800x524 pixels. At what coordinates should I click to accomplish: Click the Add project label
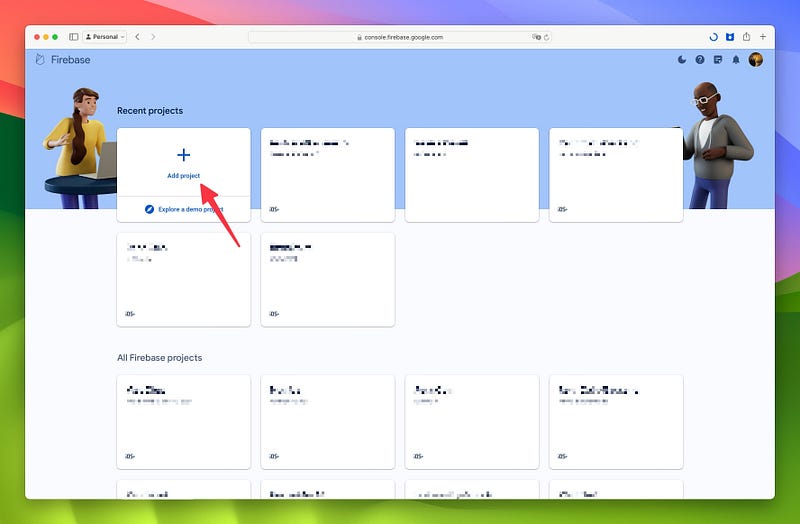(184, 176)
